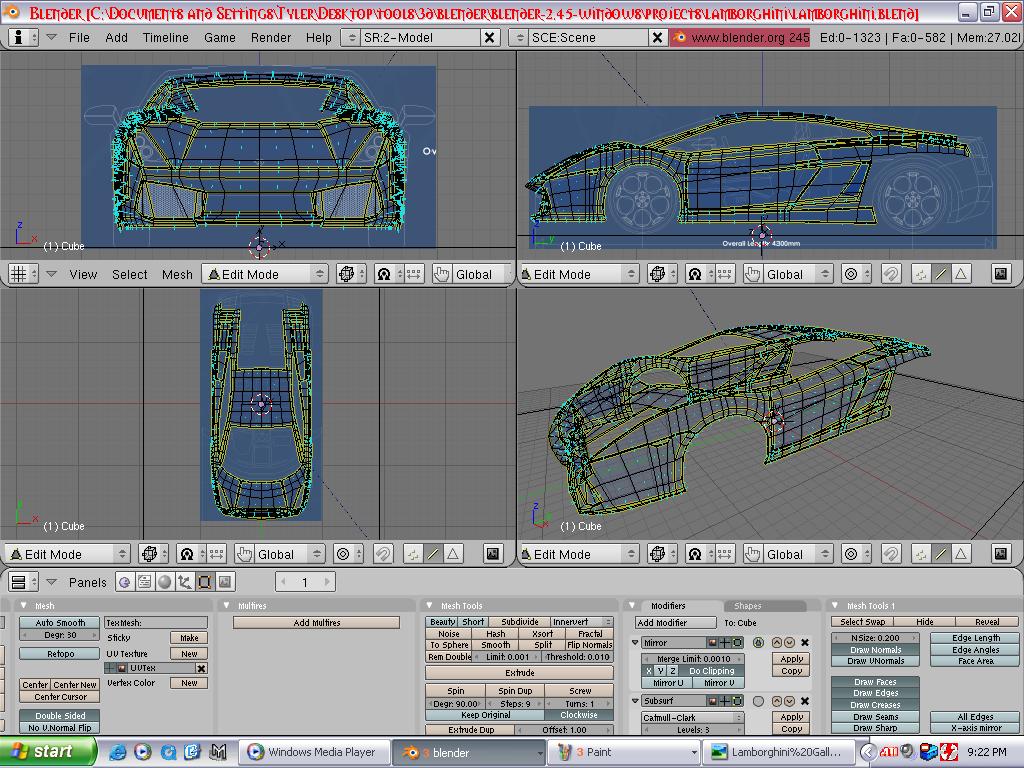Toggle Clockwise spin option
This screenshot has width=1024, height=768.
(x=579, y=715)
